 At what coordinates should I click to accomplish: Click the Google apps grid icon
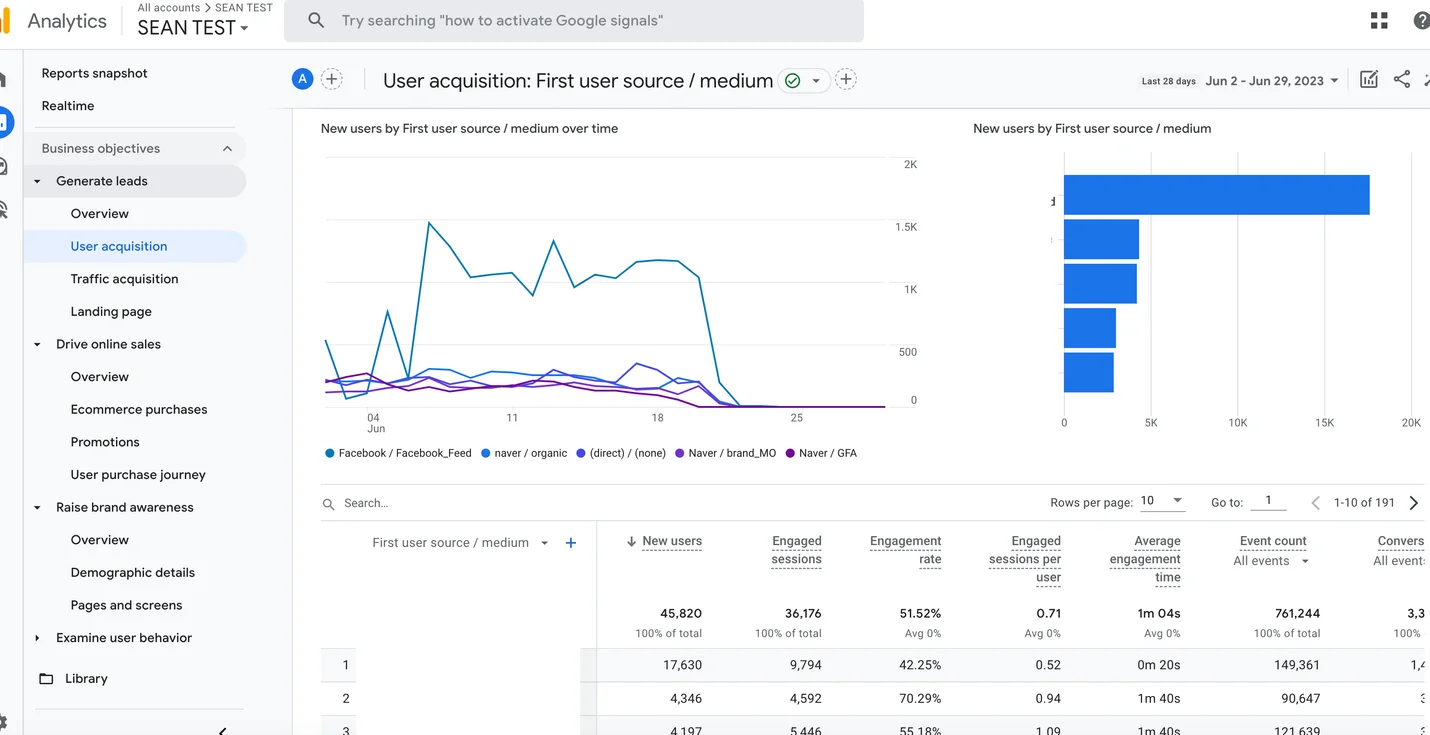[x=1379, y=21]
